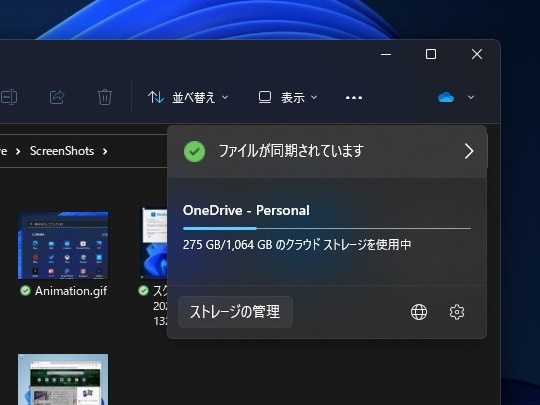The height and width of the screenshot is (405, 540).
Task: Click the green sync checkmark icon
Action: (x=195, y=151)
